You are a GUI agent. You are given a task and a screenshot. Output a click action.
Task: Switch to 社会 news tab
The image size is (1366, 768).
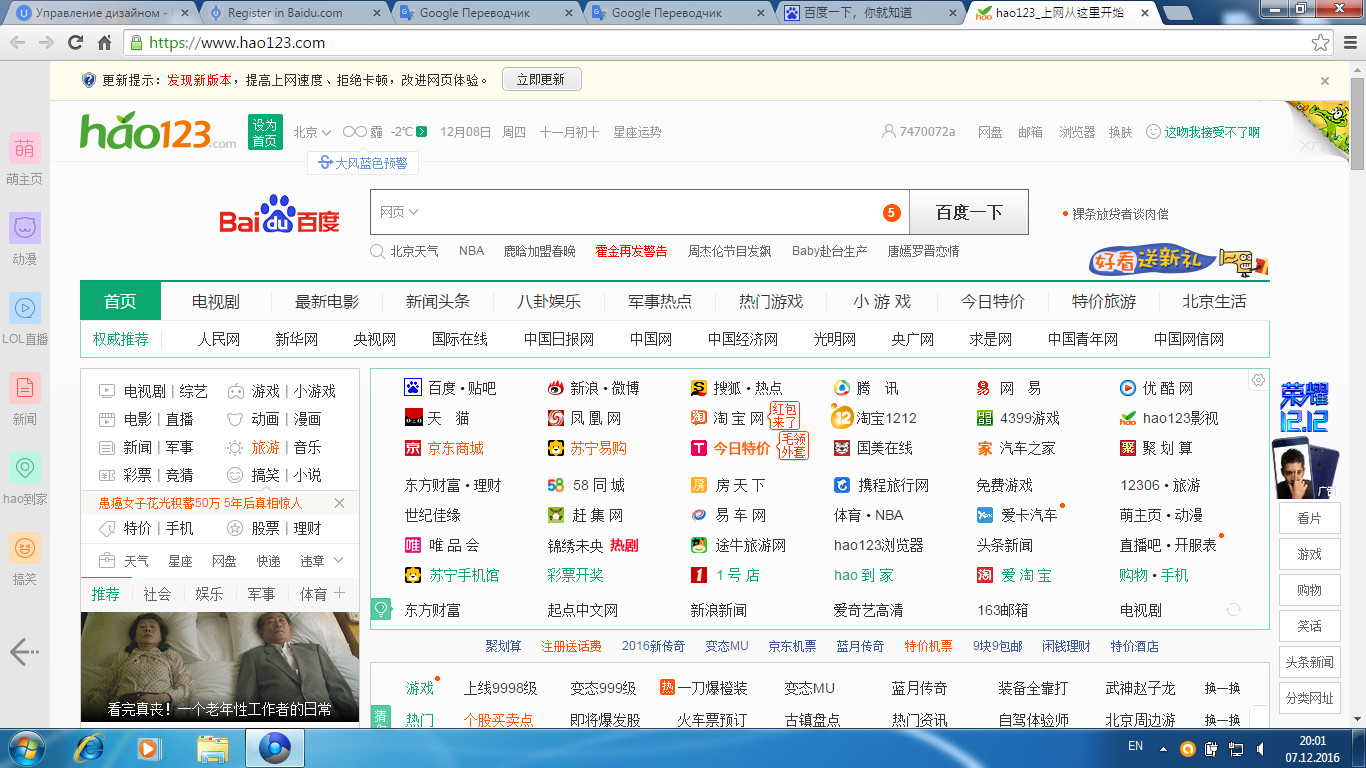point(157,594)
